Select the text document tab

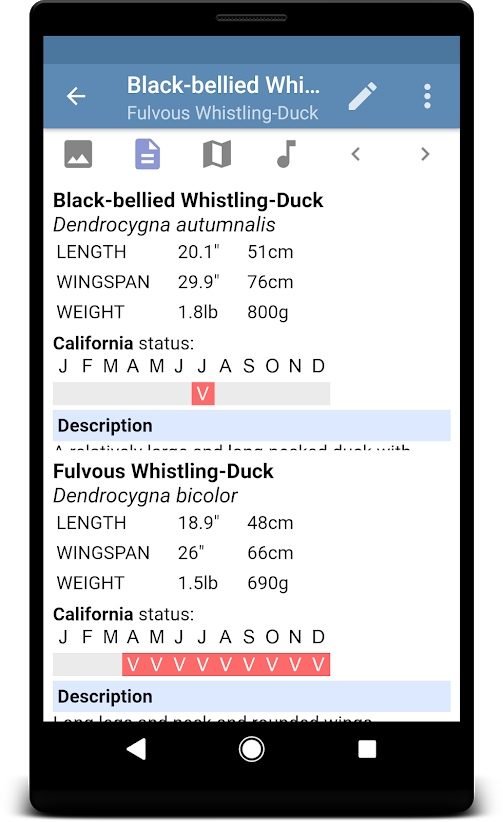(147, 154)
